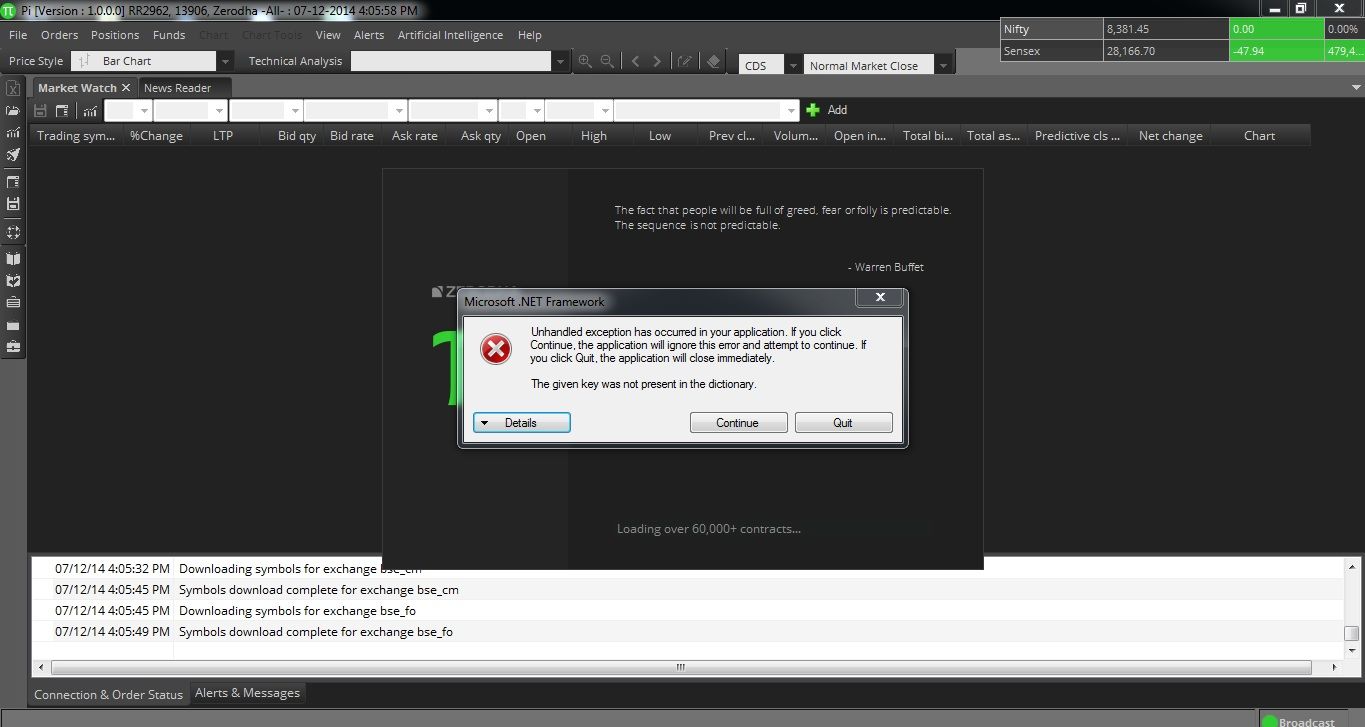Image resolution: width=1365 pixels, height=727 pixels.
Task: Open the Alerts menu
Action: (x=369, y=35)
